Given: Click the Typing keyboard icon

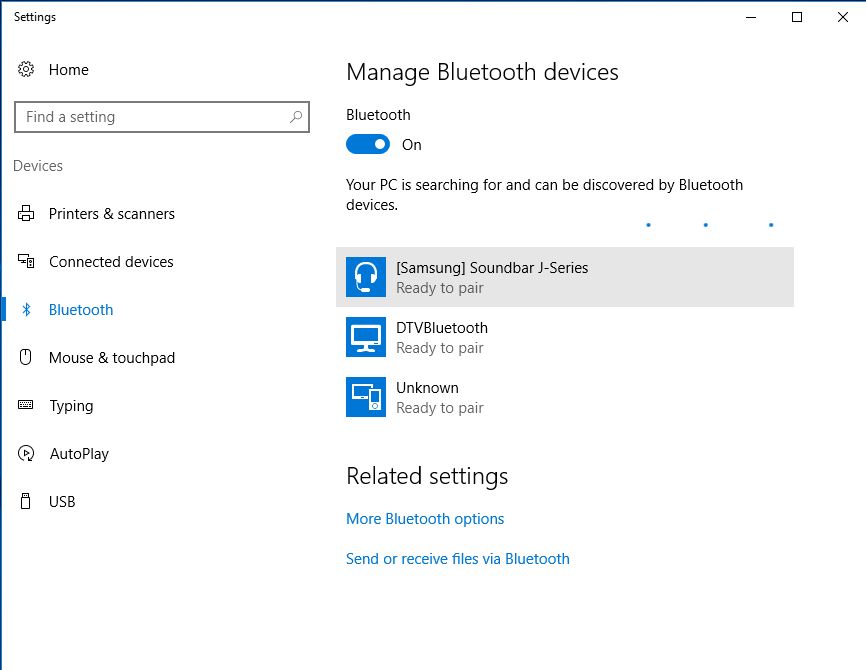Looking at the screenshot, I should (x=26, y=406).
